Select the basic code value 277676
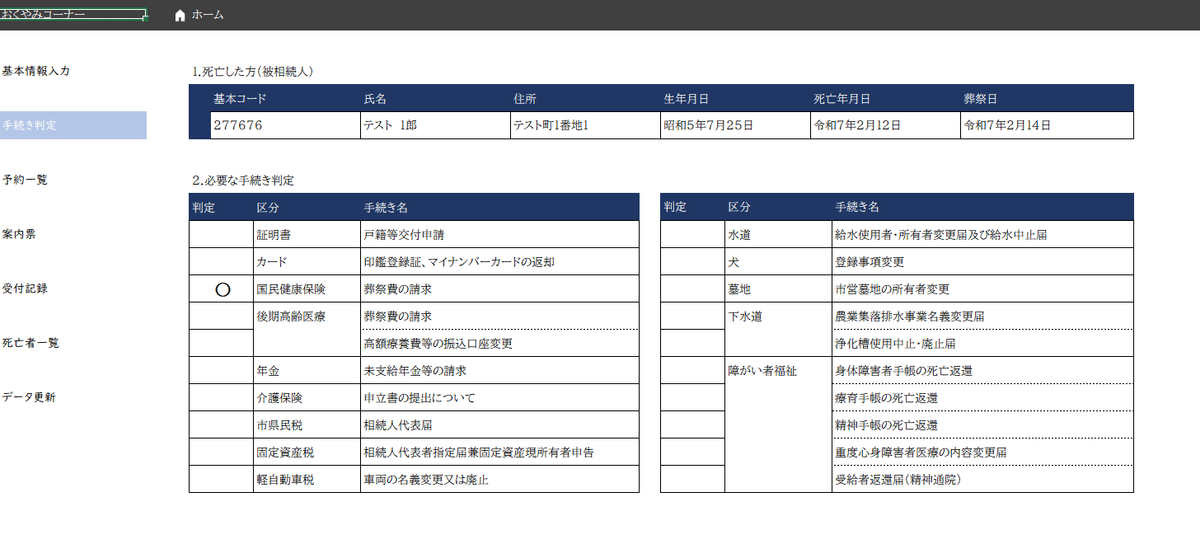 point(283,125)
